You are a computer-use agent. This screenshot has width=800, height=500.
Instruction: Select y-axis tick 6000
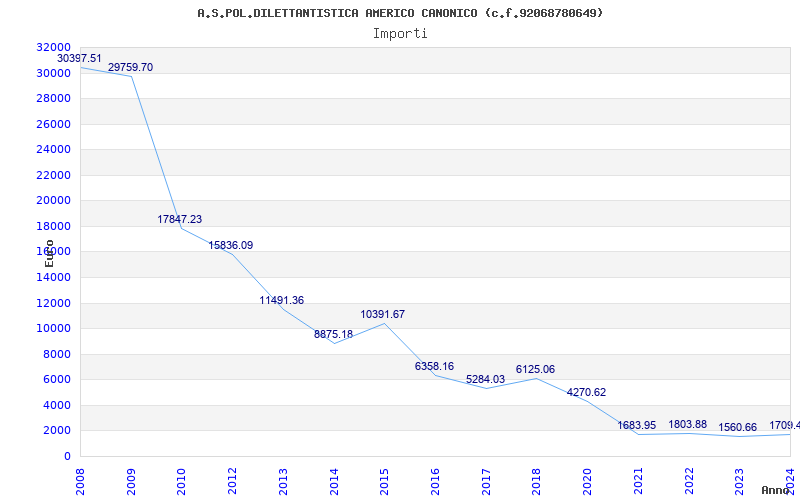(57, 380)
